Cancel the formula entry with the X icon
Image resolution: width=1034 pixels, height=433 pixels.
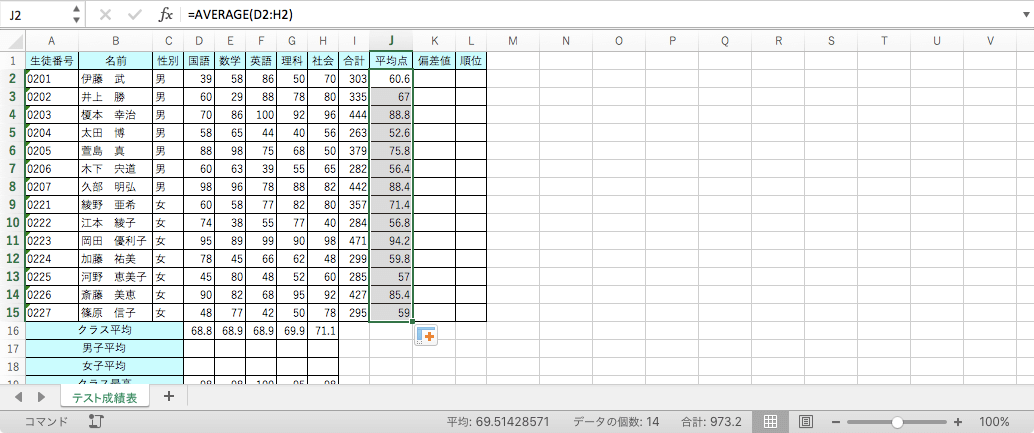(x=105, y=14)
